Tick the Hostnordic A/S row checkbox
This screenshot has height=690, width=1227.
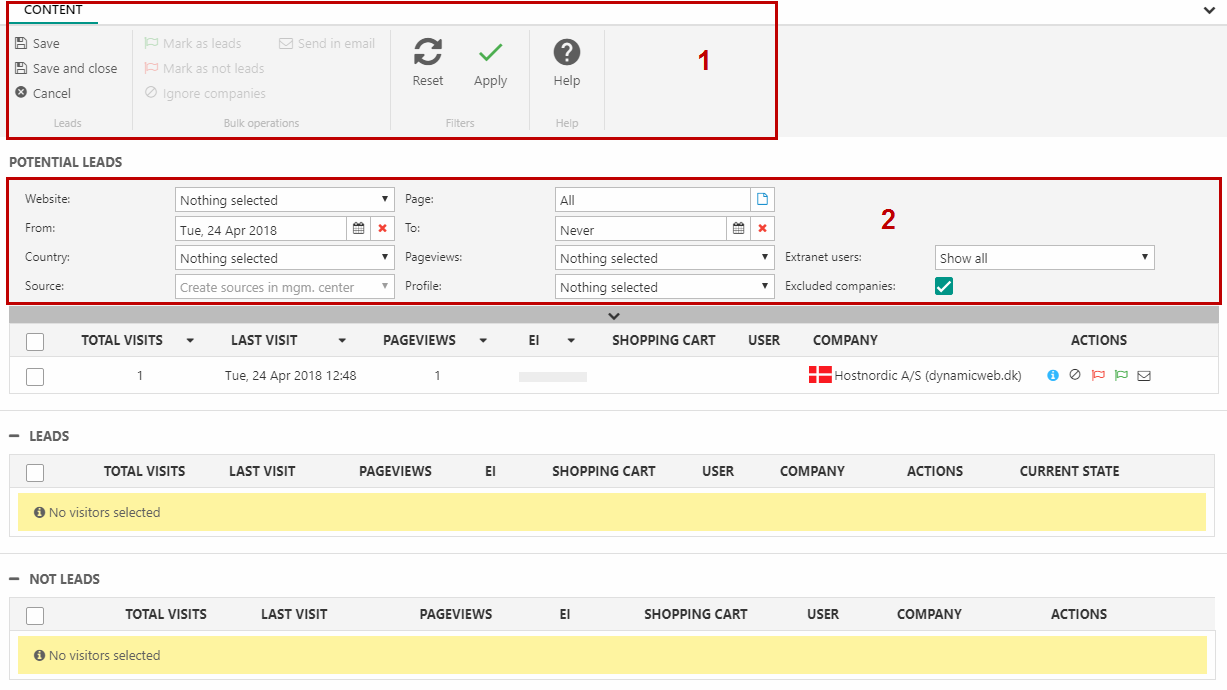pos(35,377)
